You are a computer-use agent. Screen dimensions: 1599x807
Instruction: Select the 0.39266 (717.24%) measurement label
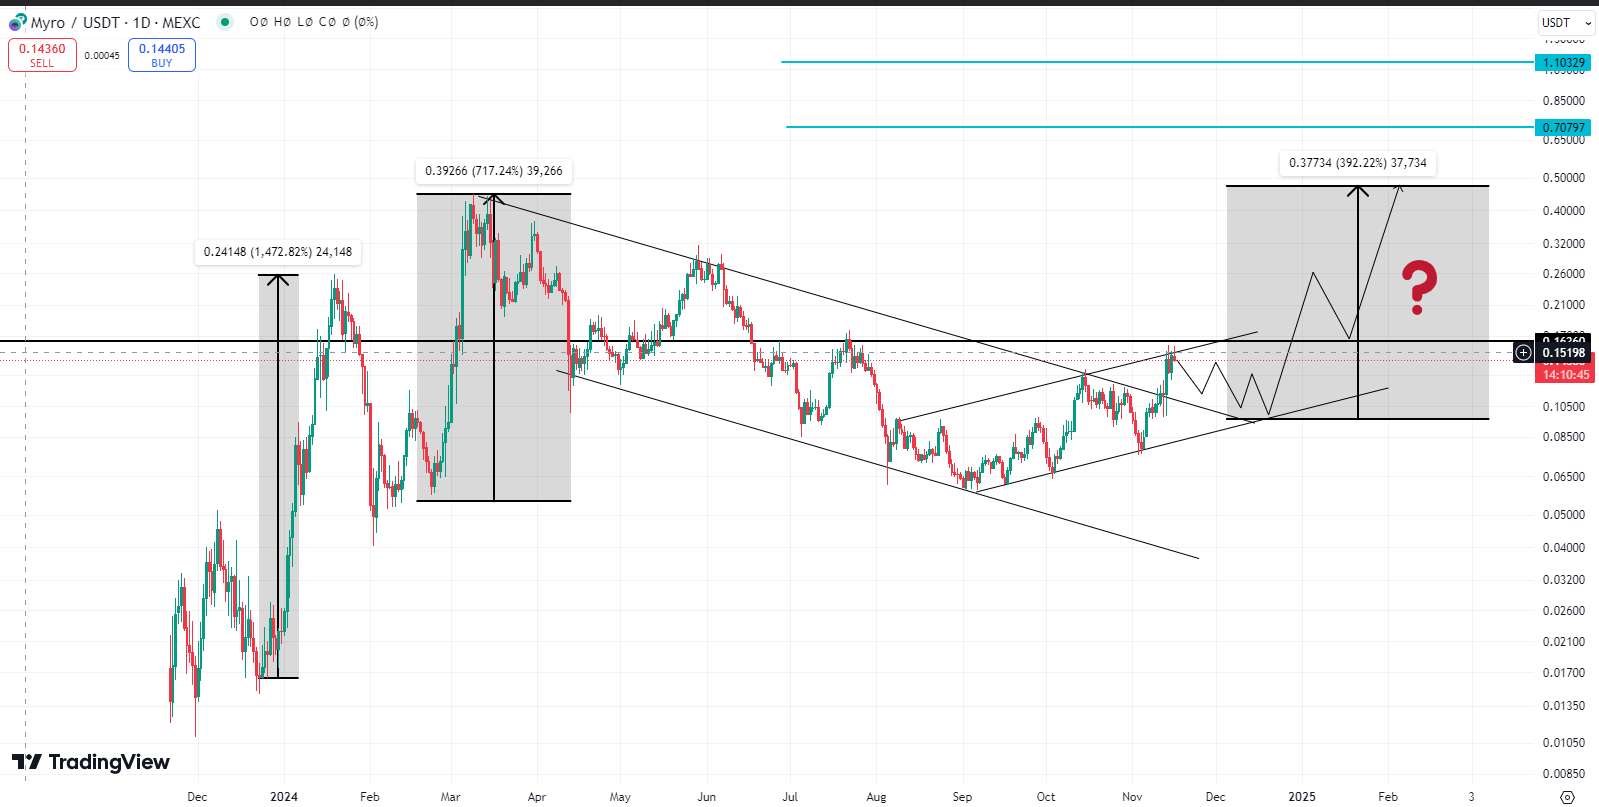point(494,171)
